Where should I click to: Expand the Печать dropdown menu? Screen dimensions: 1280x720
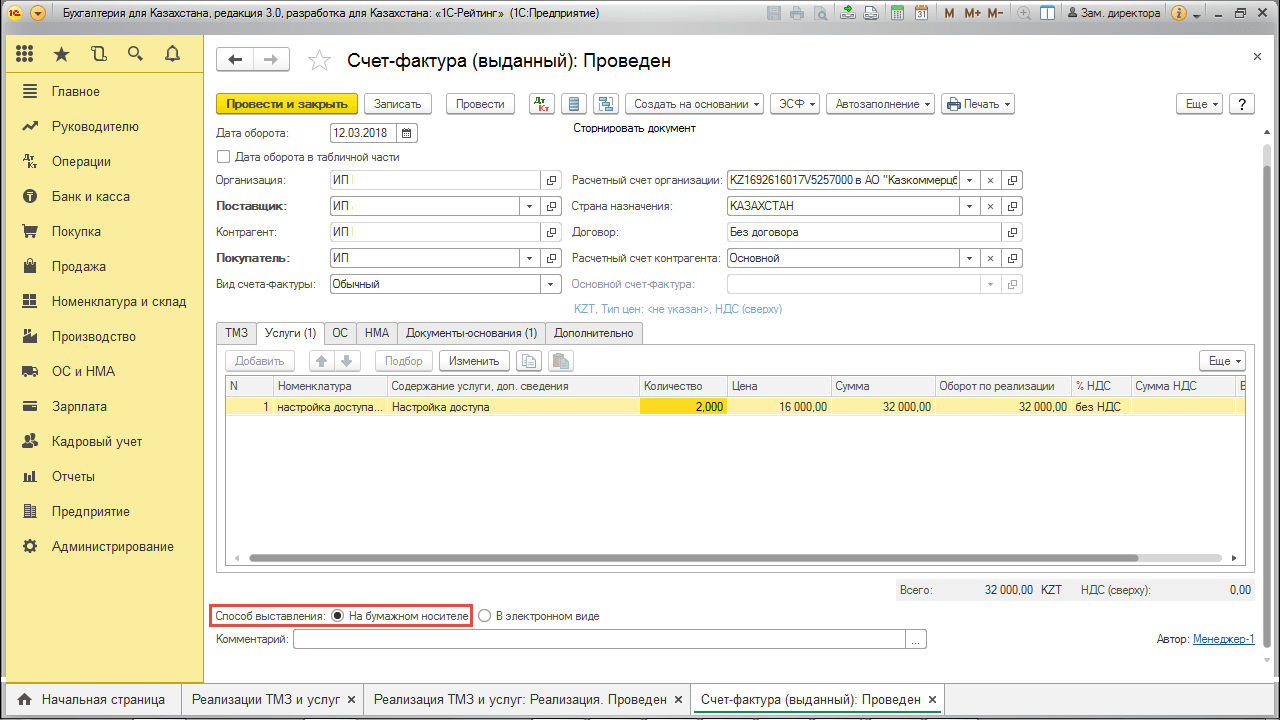977,104
